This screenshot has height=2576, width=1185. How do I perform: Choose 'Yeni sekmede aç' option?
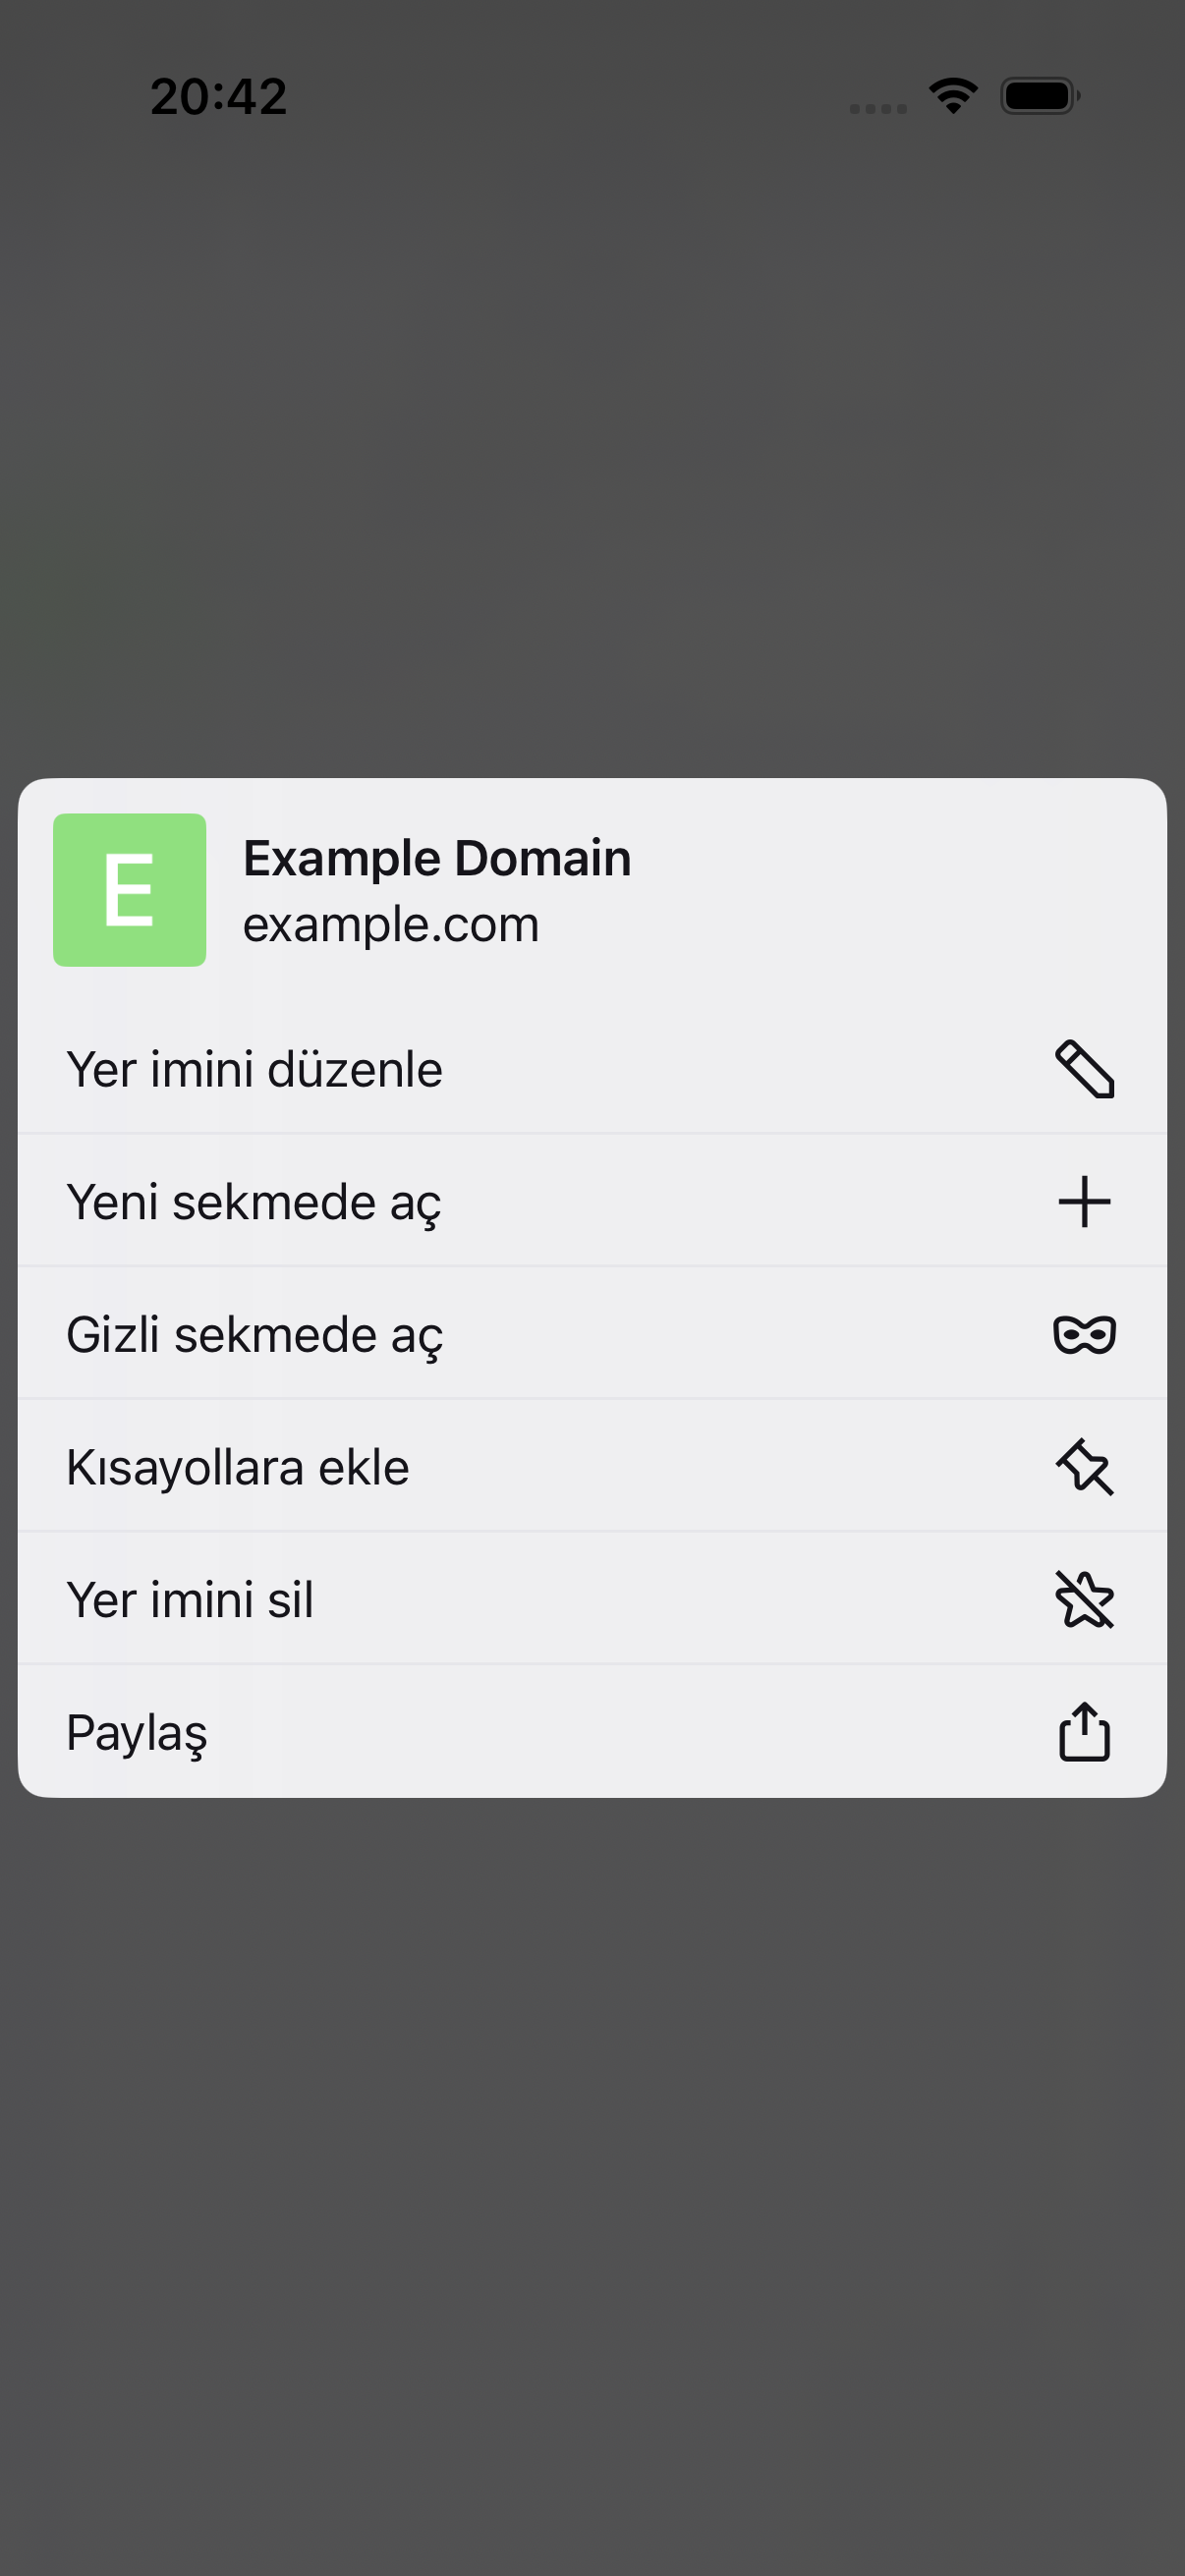pos(592,1201)
